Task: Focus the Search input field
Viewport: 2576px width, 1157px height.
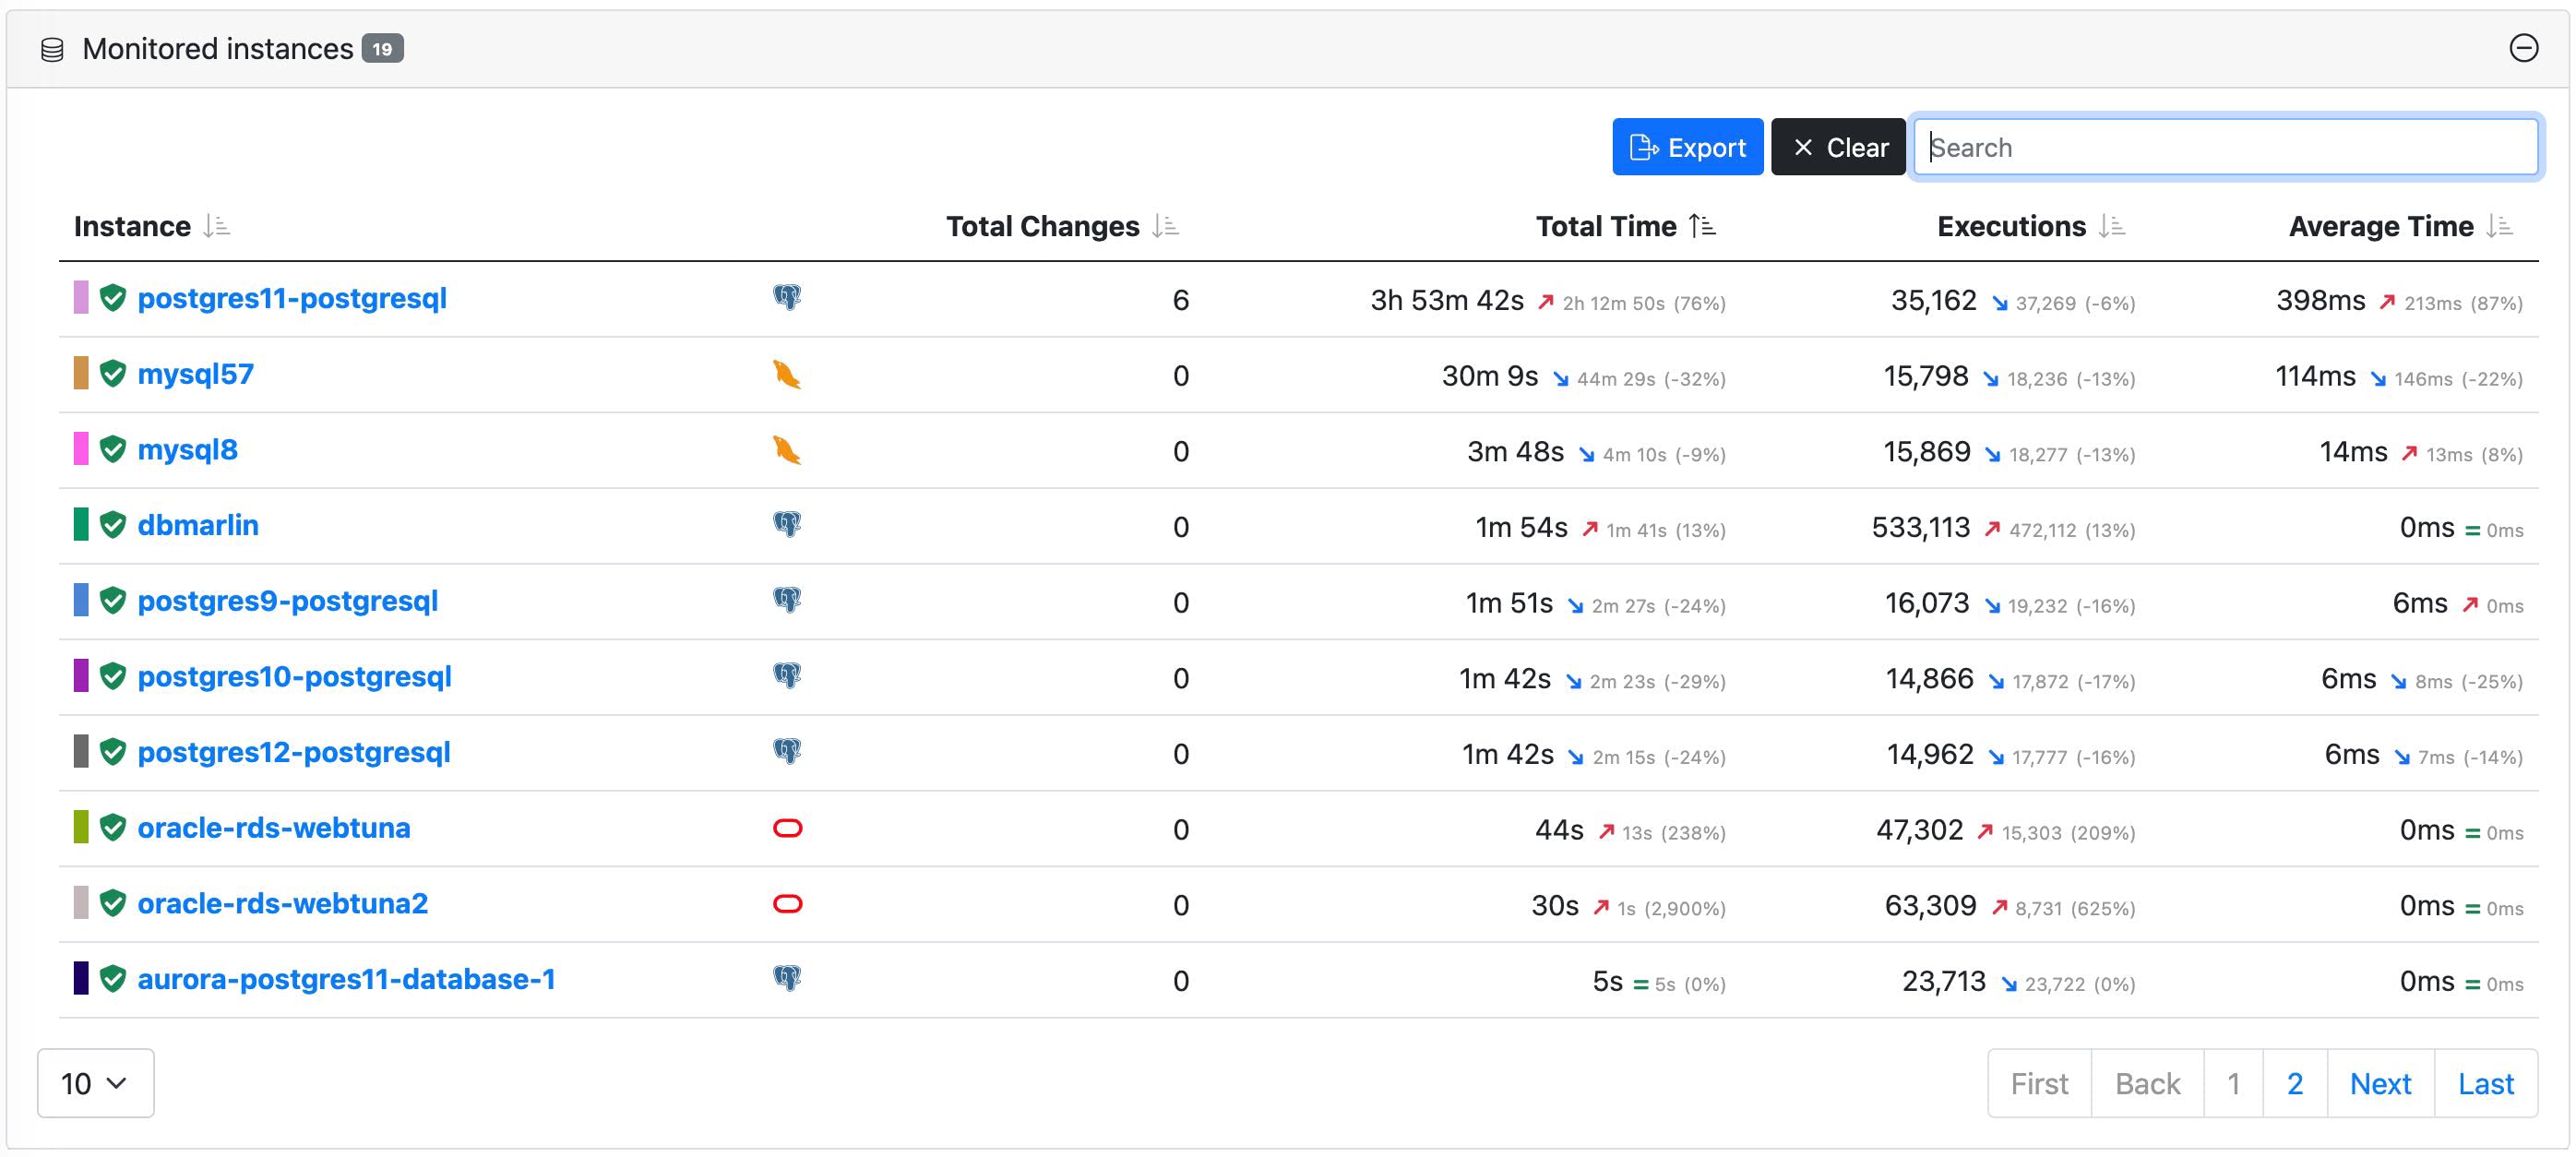Action: [2225, 147]
